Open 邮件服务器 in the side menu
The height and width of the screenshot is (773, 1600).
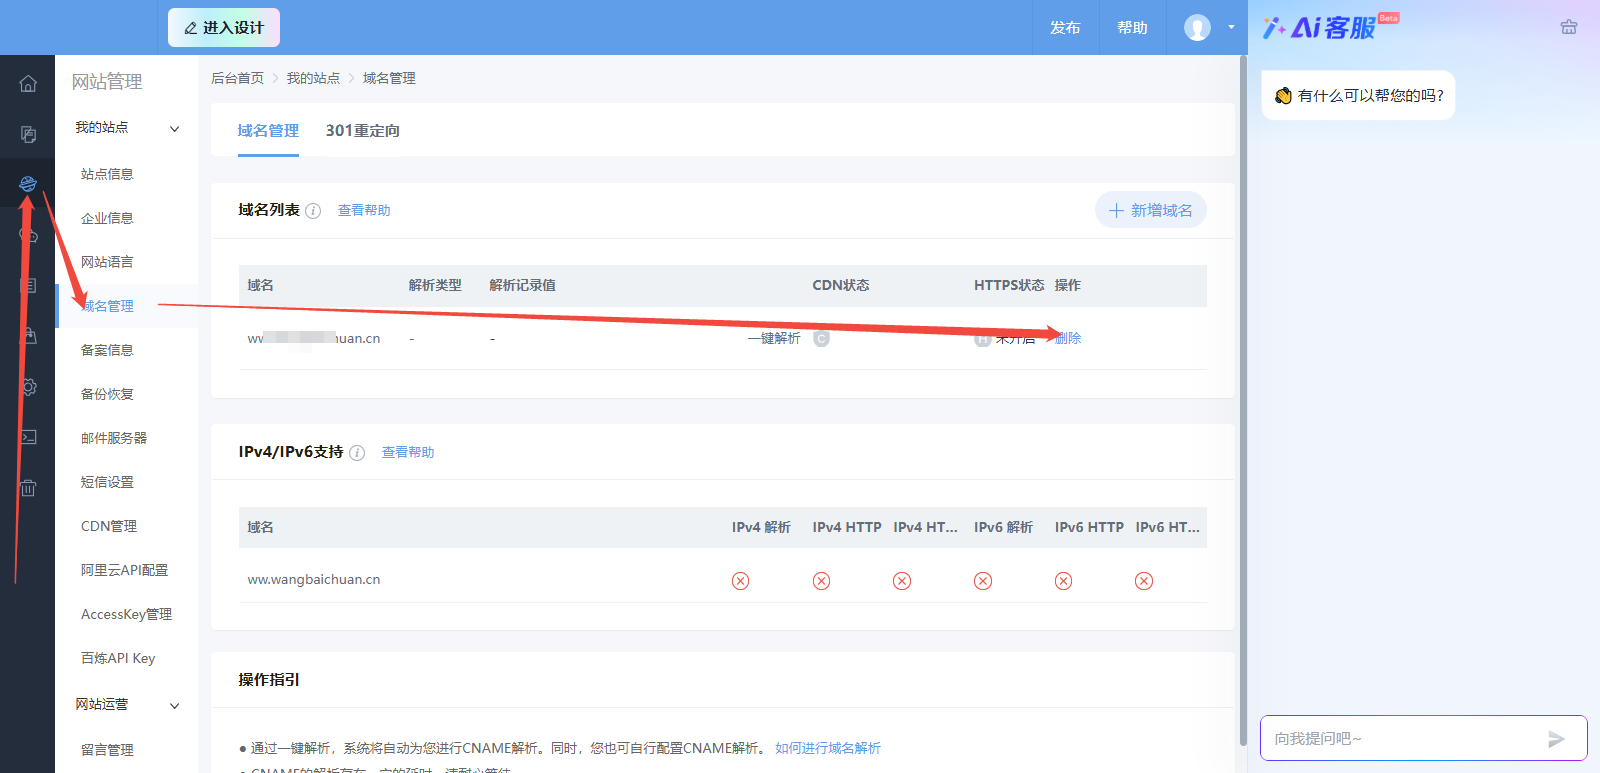[114, 438]
